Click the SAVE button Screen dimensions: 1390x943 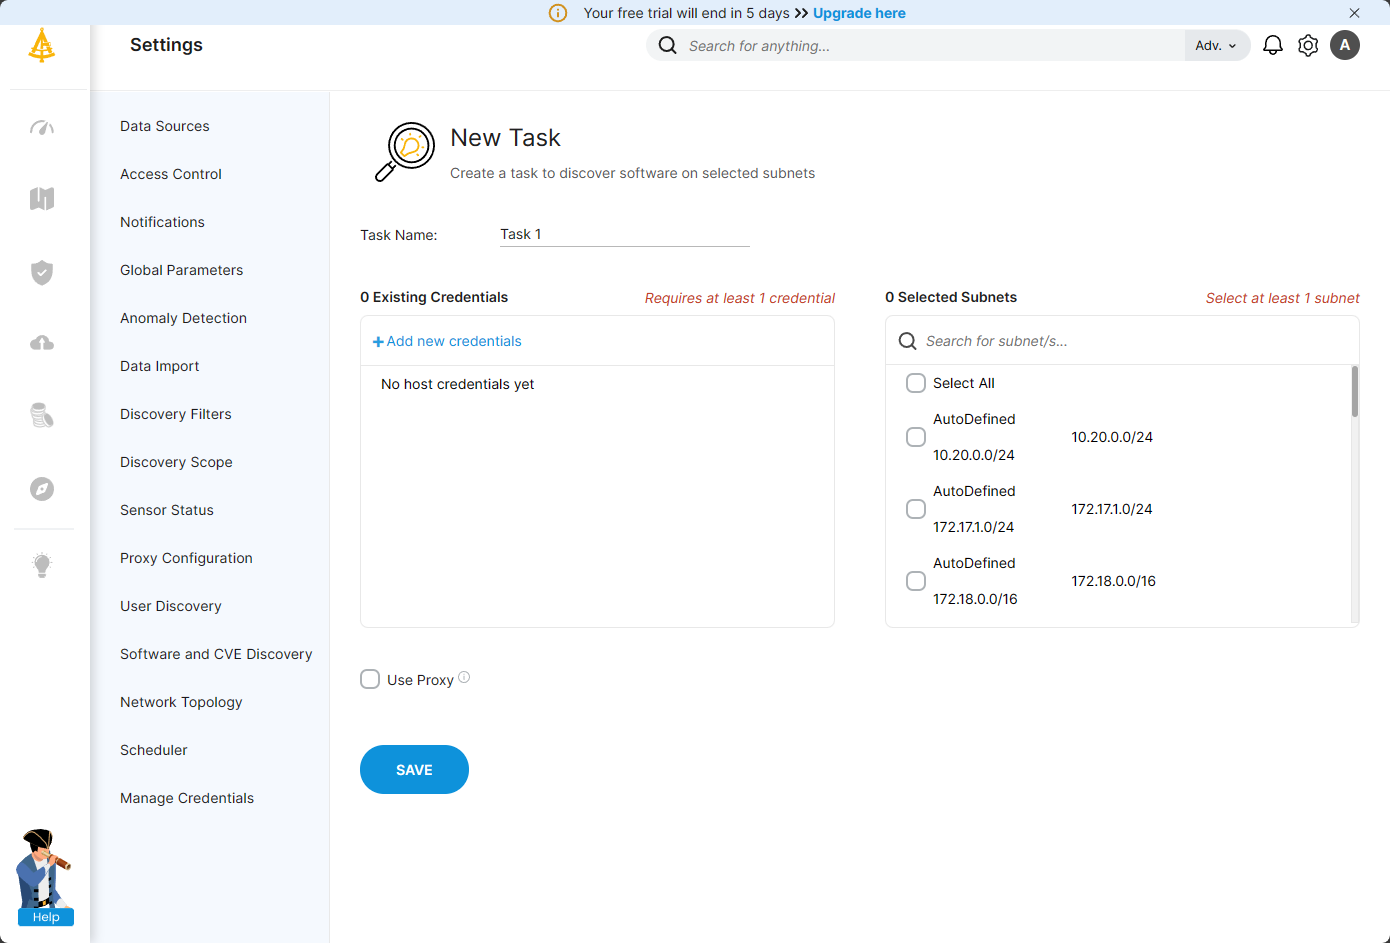point(414,770)
